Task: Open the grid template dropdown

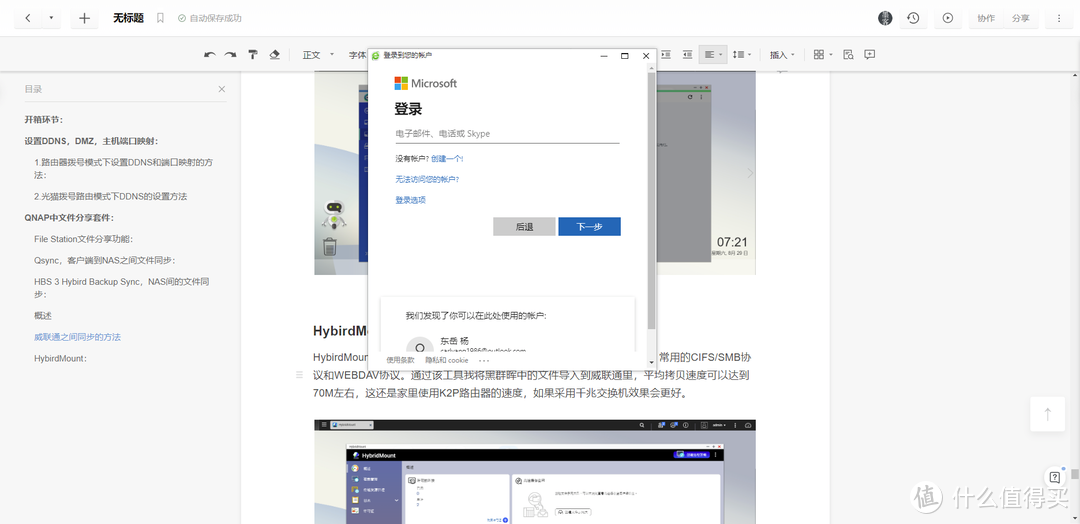Action: pyautogui.click(x=822, y=54)
